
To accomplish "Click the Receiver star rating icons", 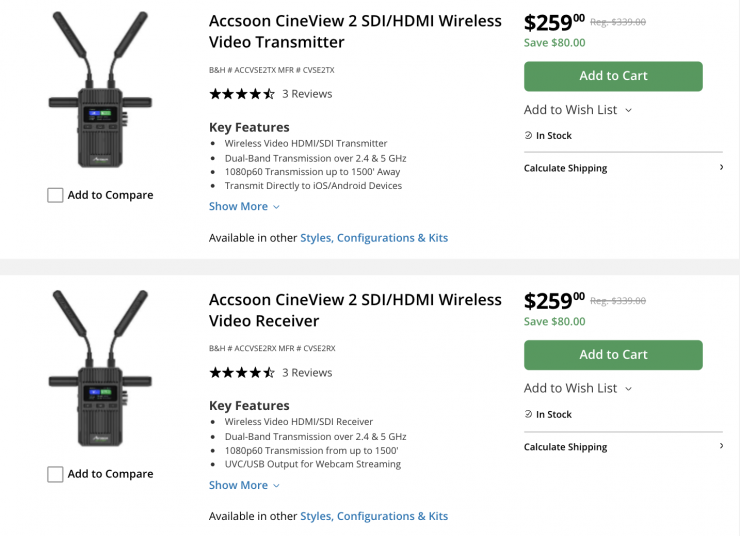I will click(x=241, y=373).
